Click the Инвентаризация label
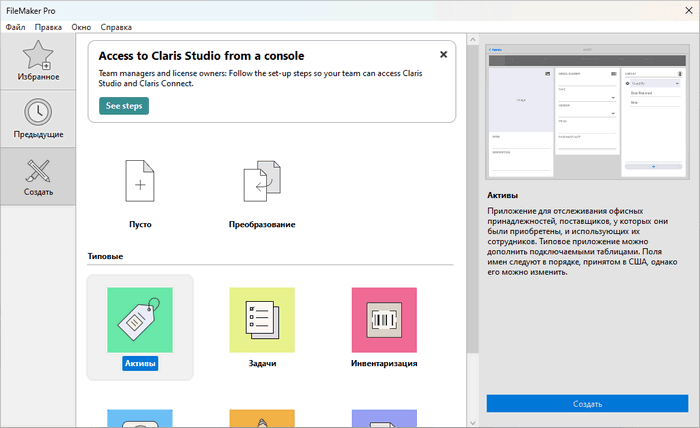The width and height of the screenshot is (700, 428). 384,363
